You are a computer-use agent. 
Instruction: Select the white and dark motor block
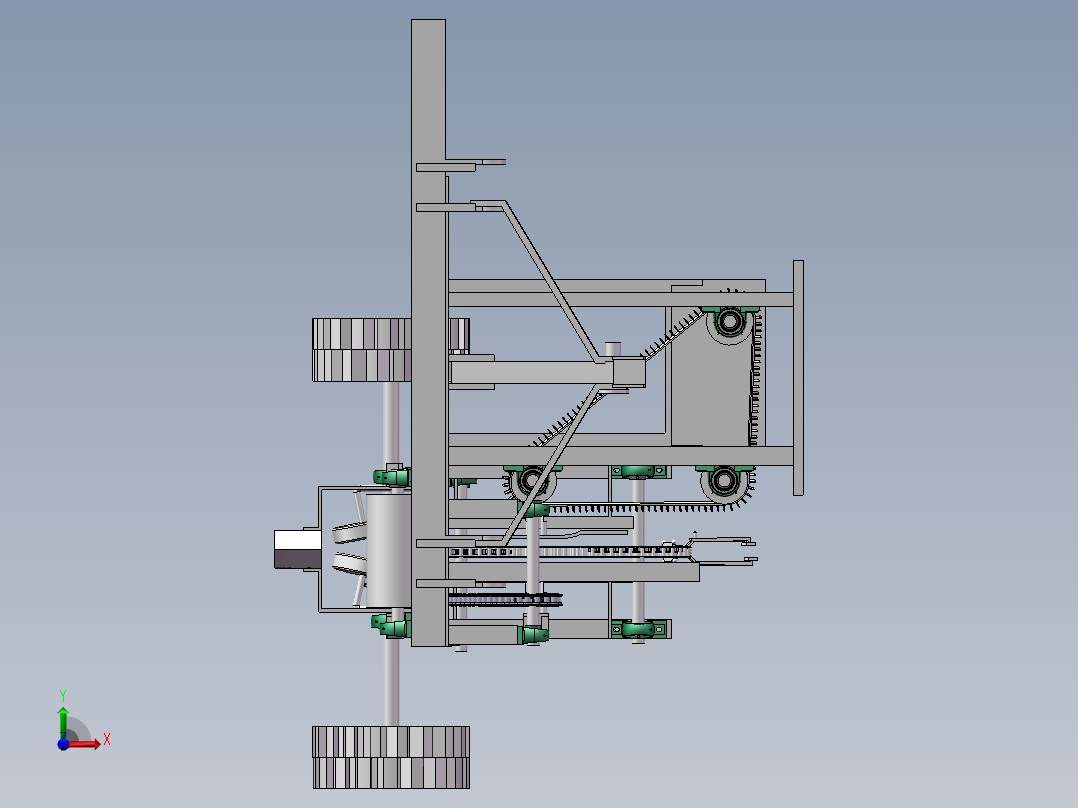click(x=298, y=549)
